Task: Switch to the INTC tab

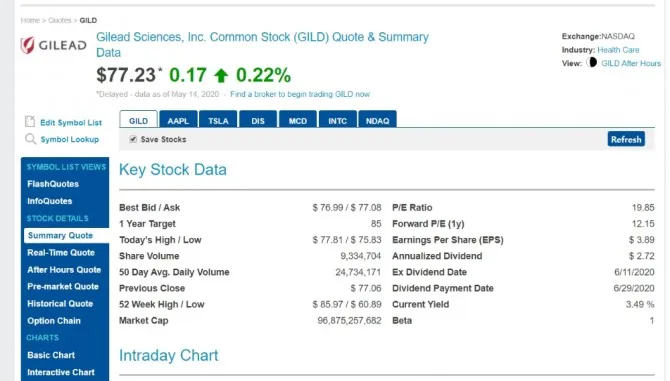Action: point(338,119)
